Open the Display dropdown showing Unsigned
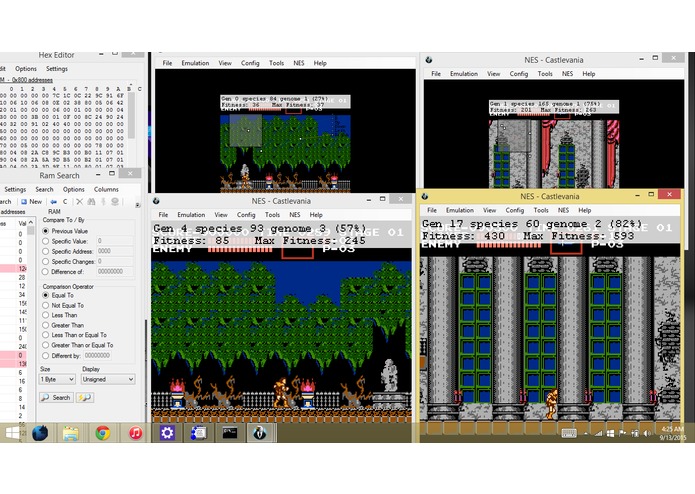The height and width of the screenshot is (494, 695). pos(108,379)
